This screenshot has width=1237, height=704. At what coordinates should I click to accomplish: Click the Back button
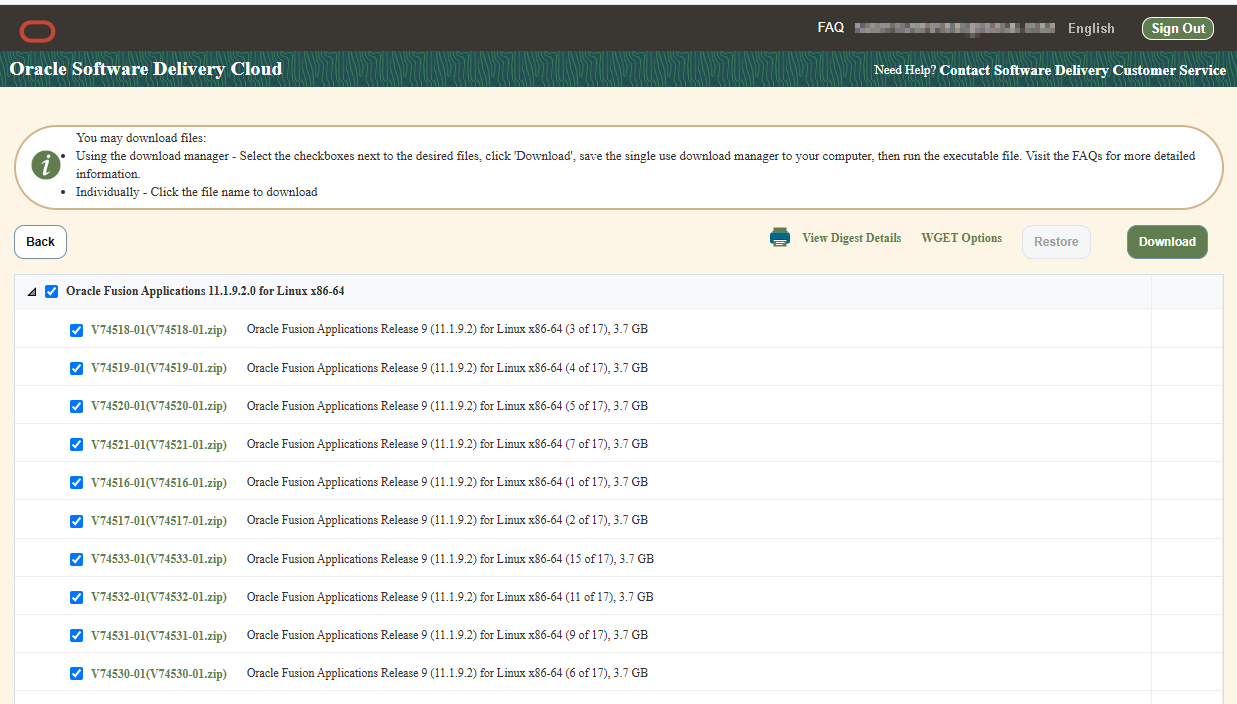coord(40,242)
